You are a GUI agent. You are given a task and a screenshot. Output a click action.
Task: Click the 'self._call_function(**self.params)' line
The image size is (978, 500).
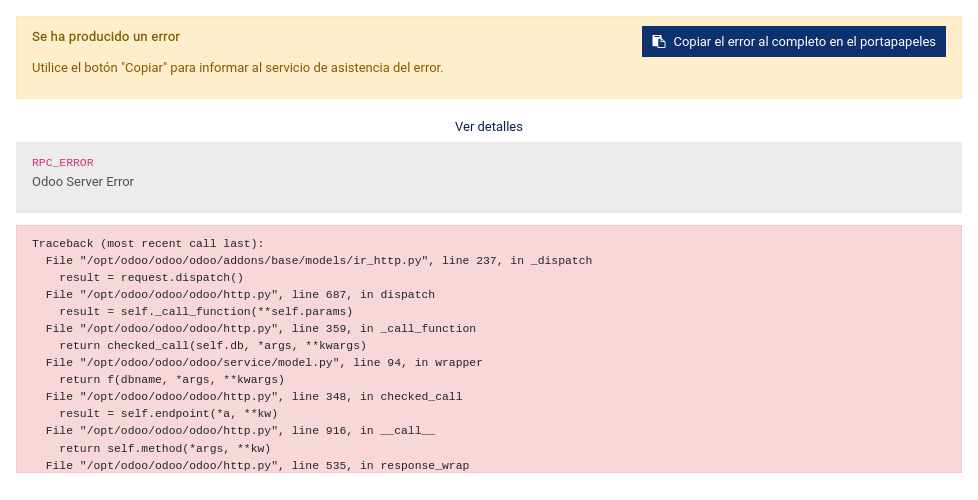click(x=206, y=312)
